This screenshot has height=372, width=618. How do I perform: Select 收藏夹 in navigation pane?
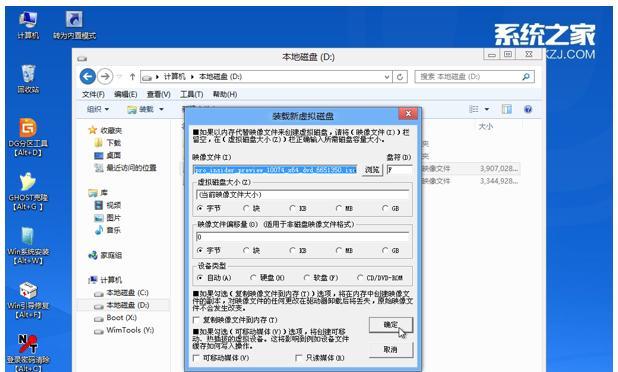(x=106, y=130)
